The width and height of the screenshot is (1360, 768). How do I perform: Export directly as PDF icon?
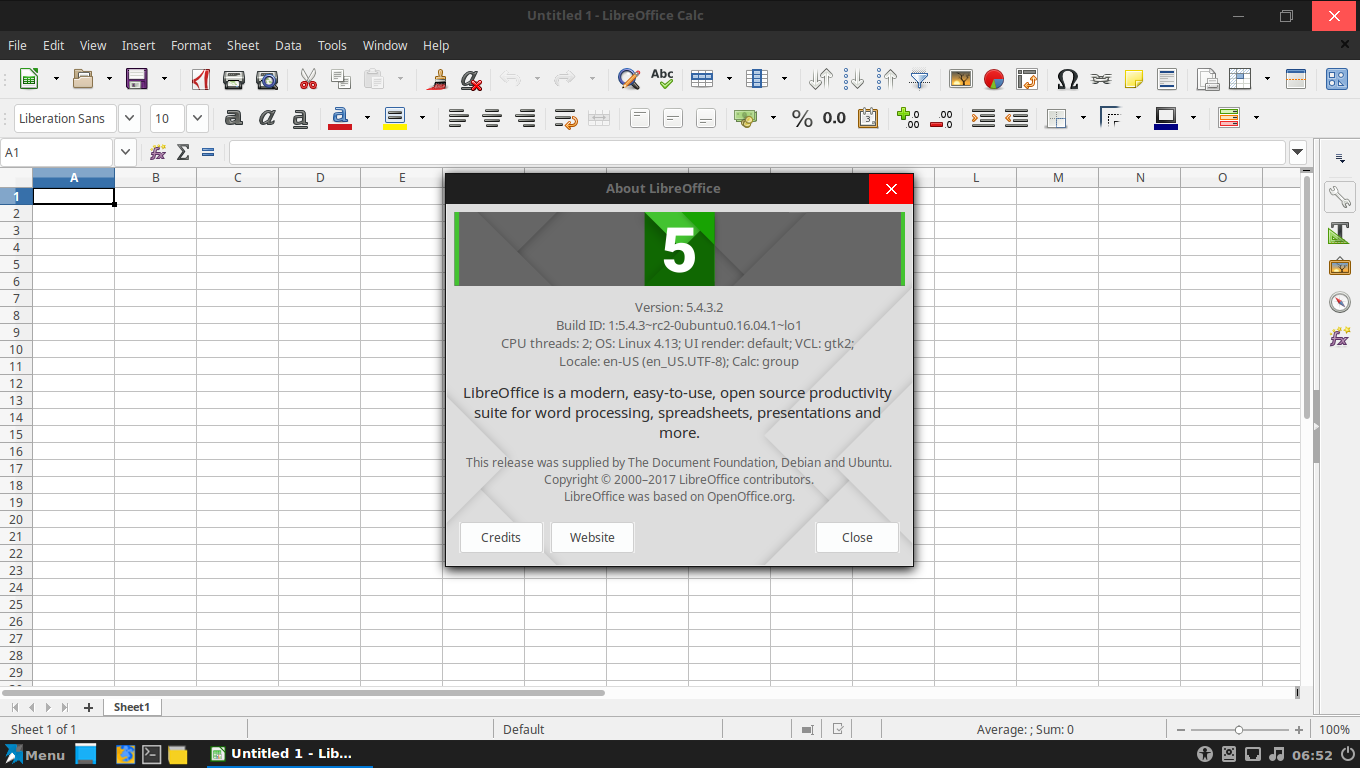201,79
